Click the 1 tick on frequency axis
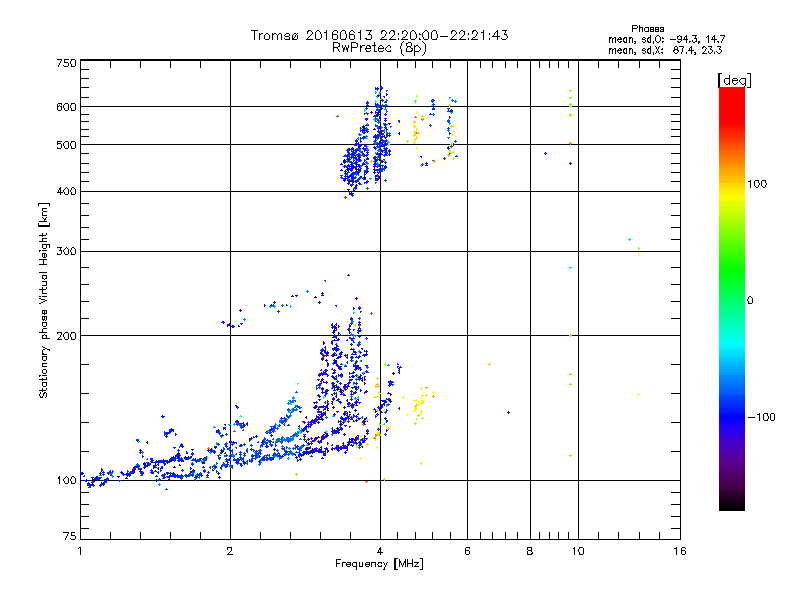 click(x=80, y=551)
